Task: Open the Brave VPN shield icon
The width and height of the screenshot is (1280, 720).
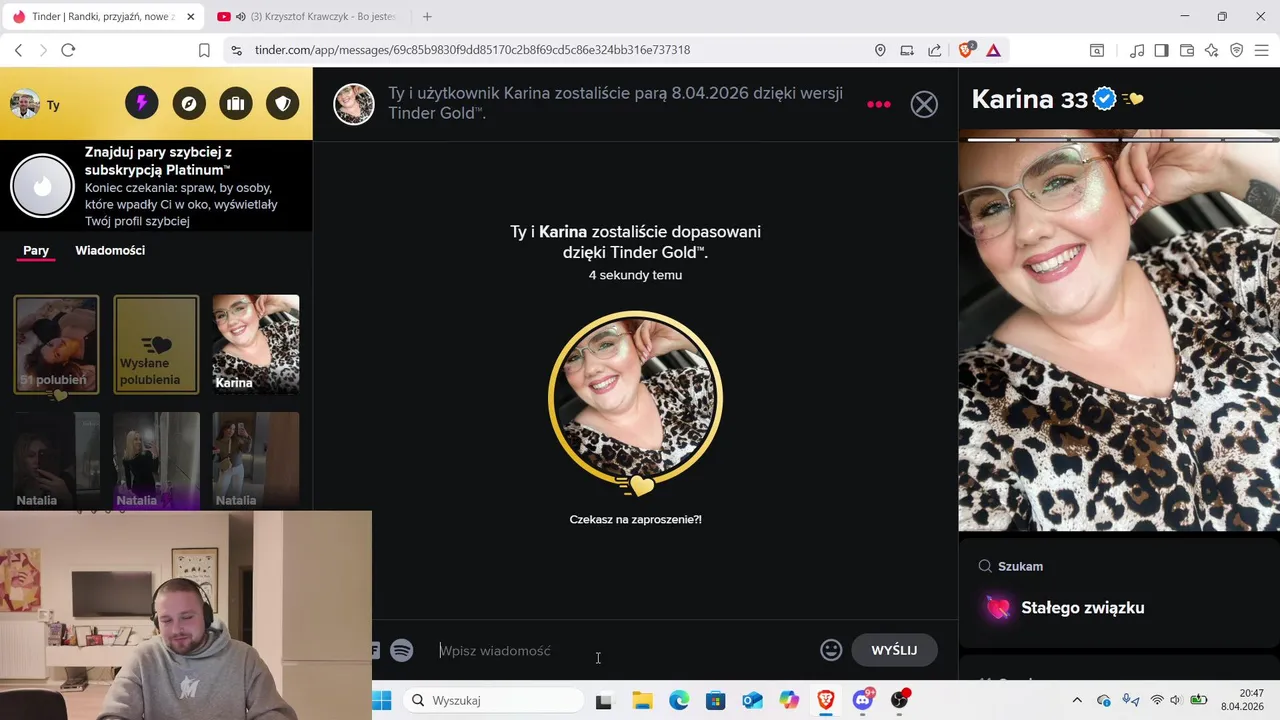Action: [1237, 50]
